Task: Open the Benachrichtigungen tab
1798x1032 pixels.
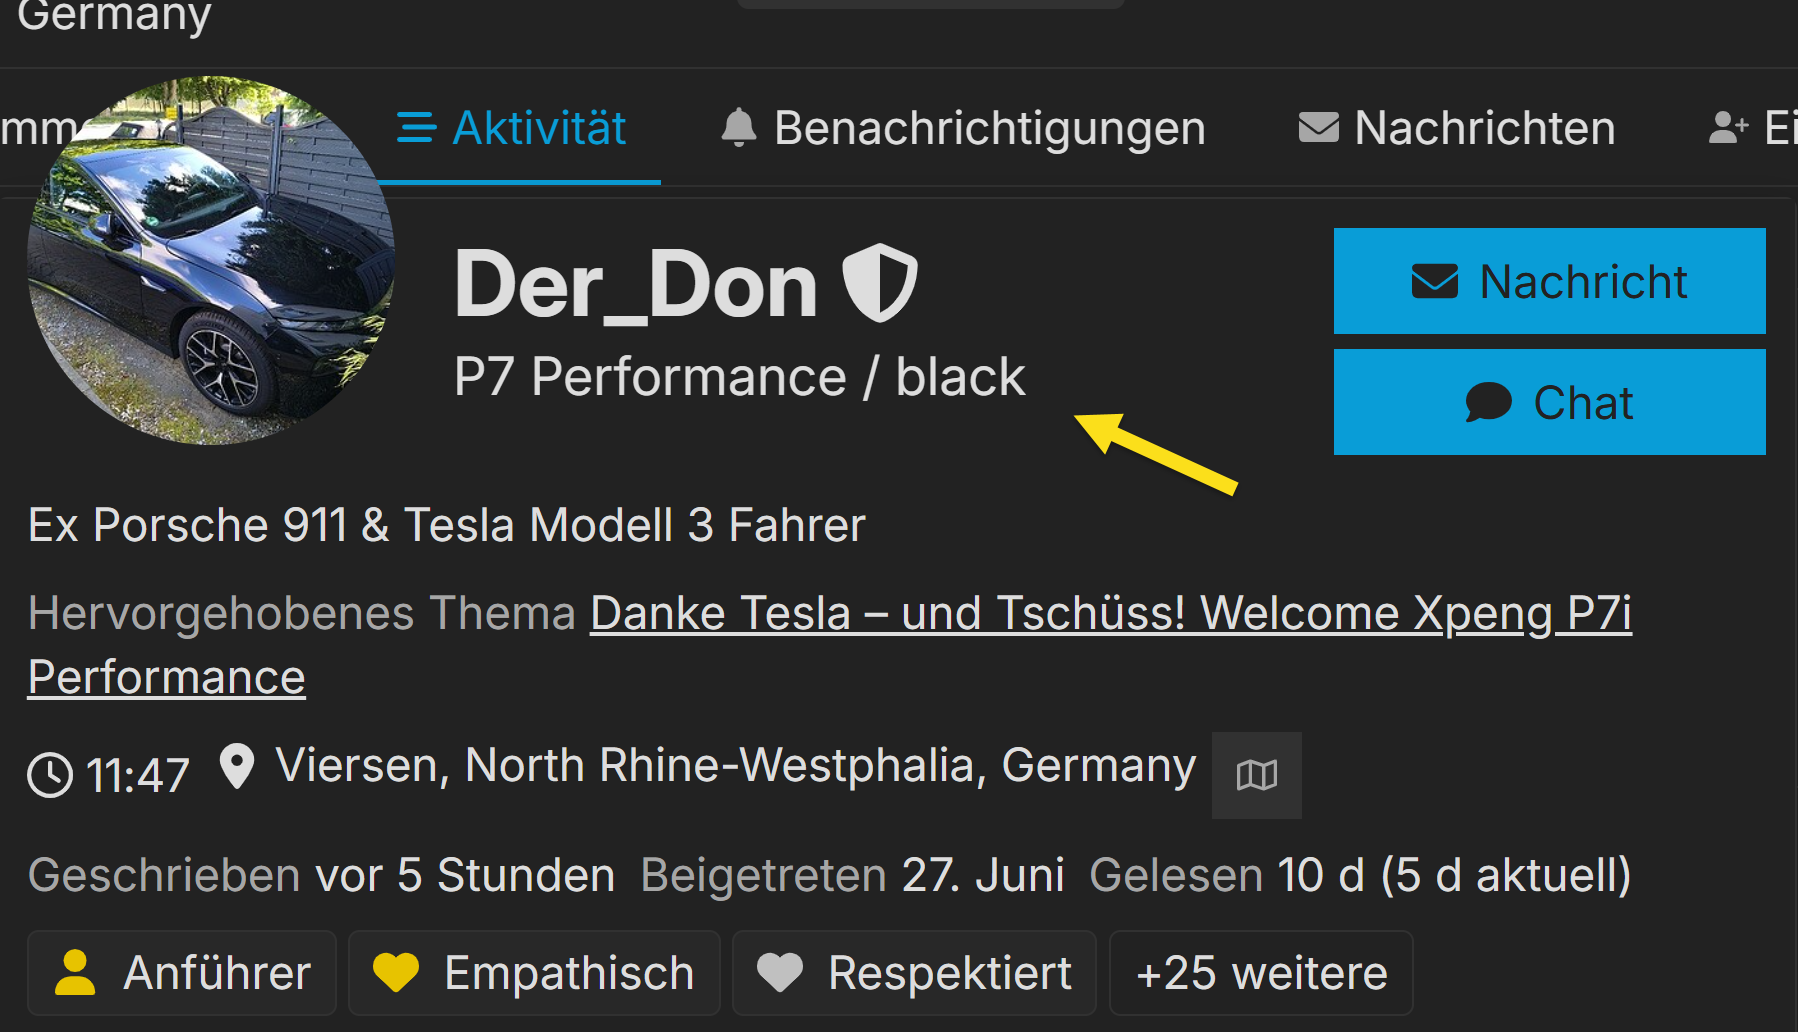Action: click(x=963, y=128)
